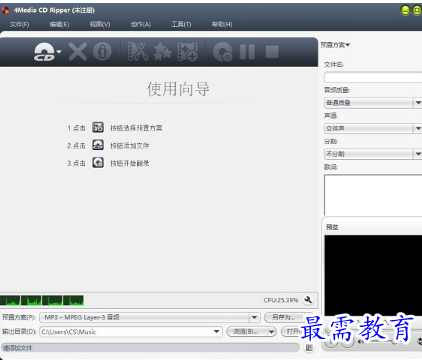Click the black preview video area

(373, 275)
